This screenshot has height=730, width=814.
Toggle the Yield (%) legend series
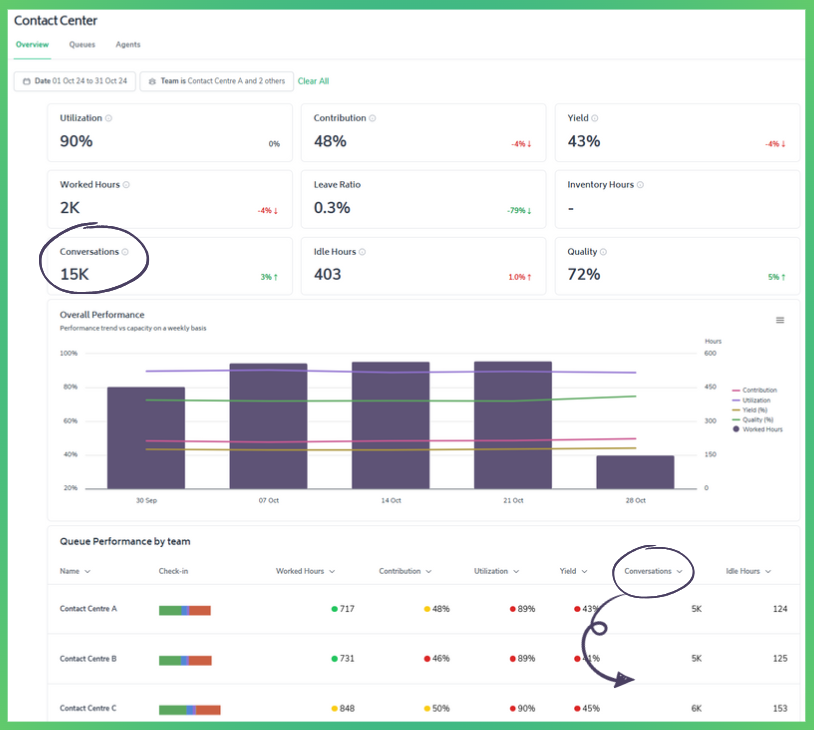pos(750,410)
